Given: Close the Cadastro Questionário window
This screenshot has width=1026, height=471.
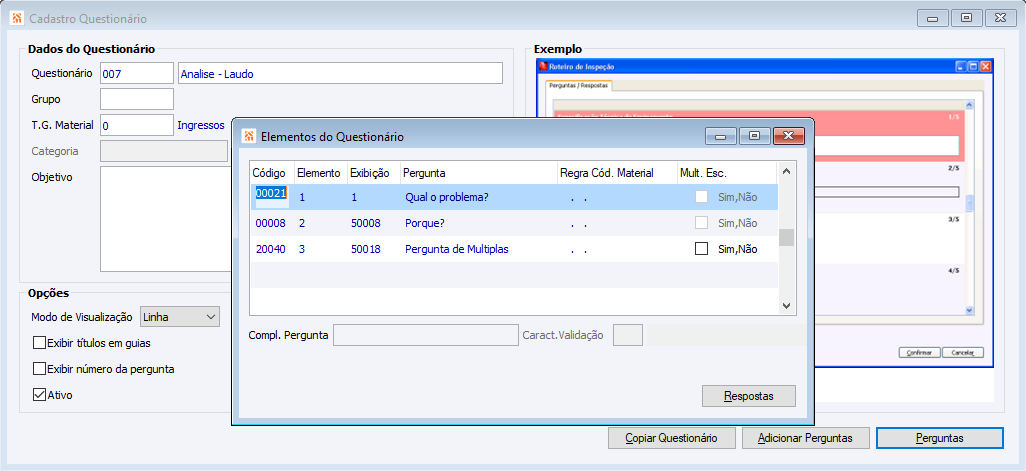Looking at the screenshot, I should (x=1000, y=18).
